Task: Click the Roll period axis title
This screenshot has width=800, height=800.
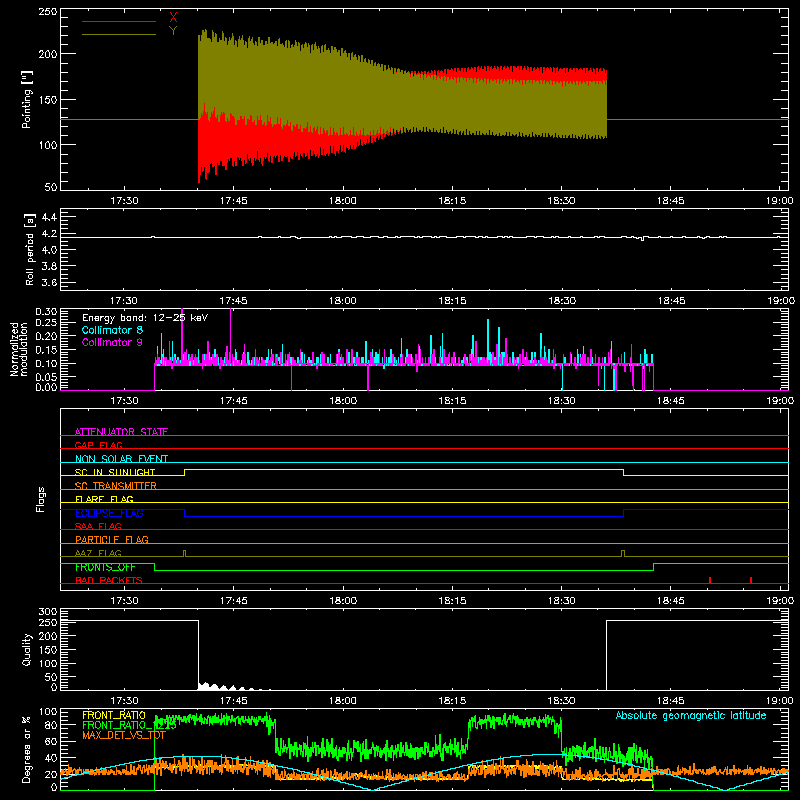Action: tap(30, 249)
